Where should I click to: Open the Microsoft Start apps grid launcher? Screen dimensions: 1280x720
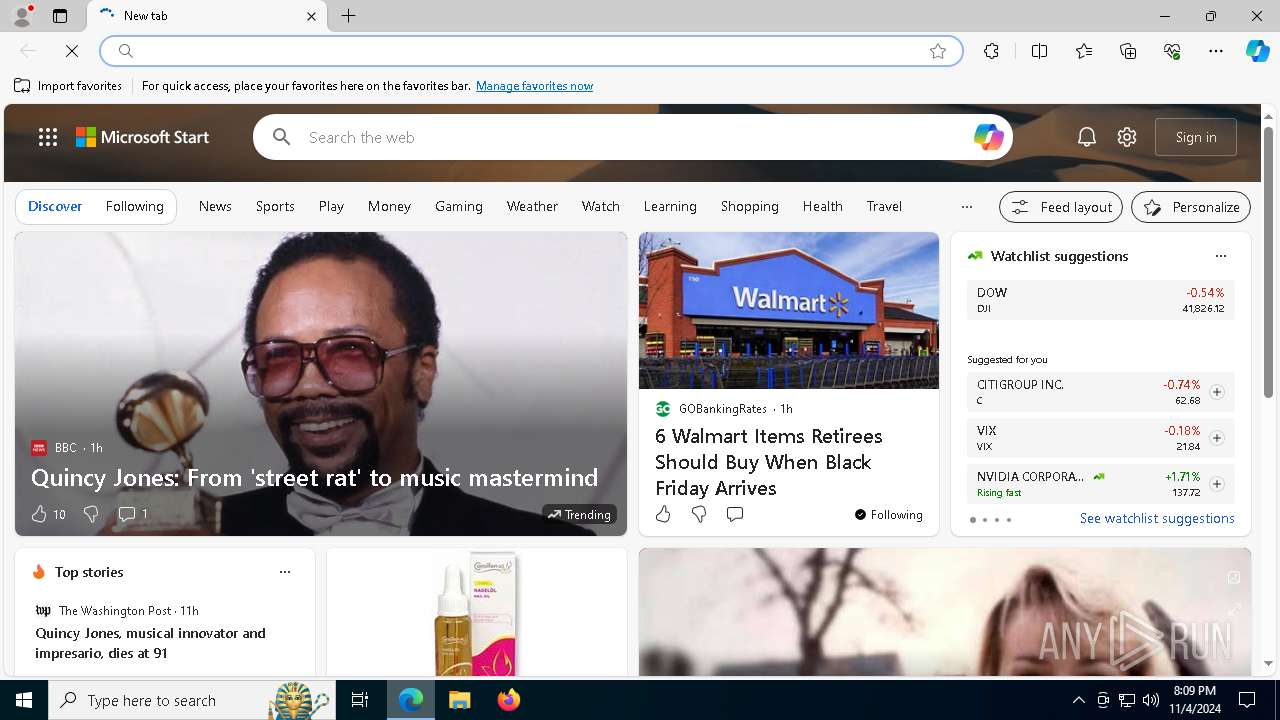[48, 137]
